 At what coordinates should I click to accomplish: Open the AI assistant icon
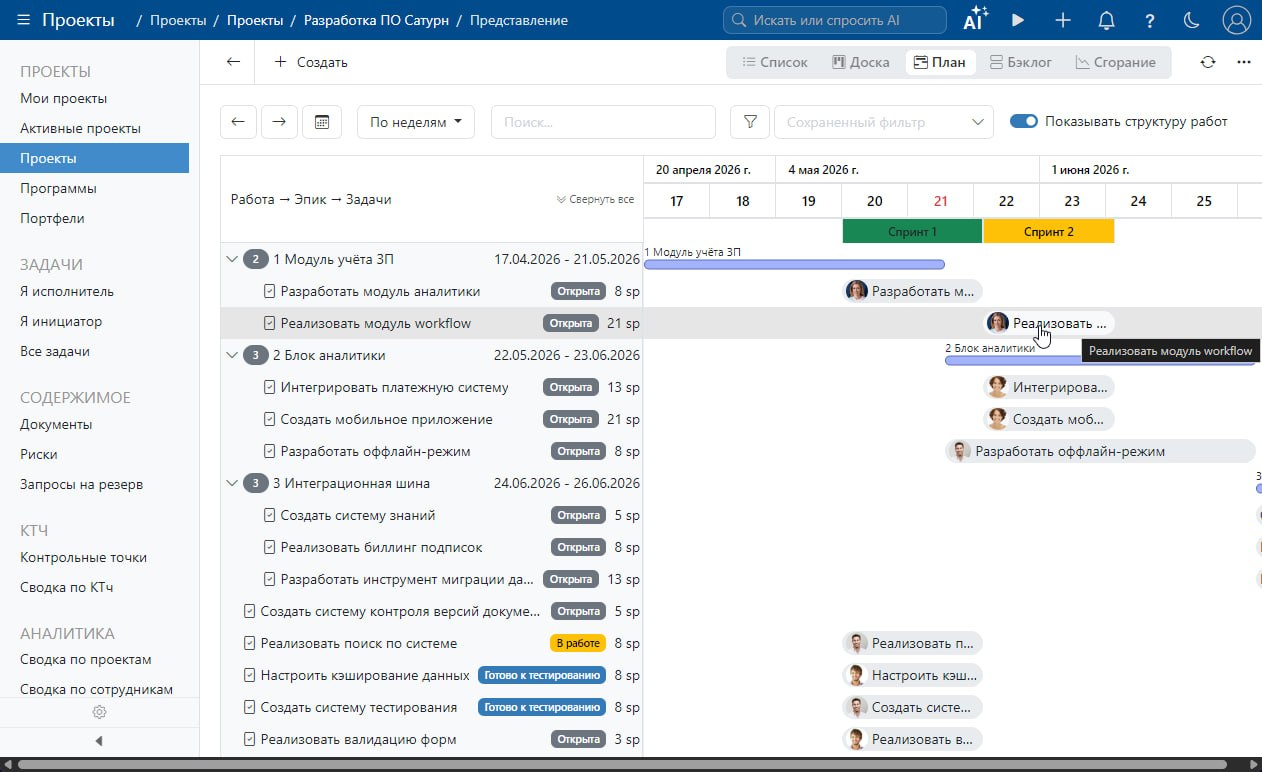coord(975,20)
